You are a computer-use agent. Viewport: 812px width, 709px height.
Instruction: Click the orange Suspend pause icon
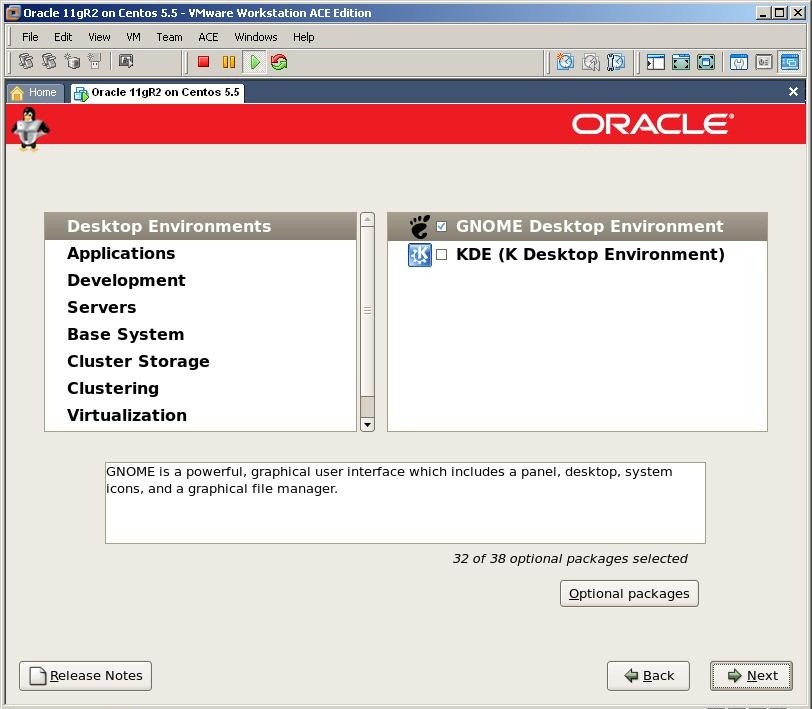(228, 62)
